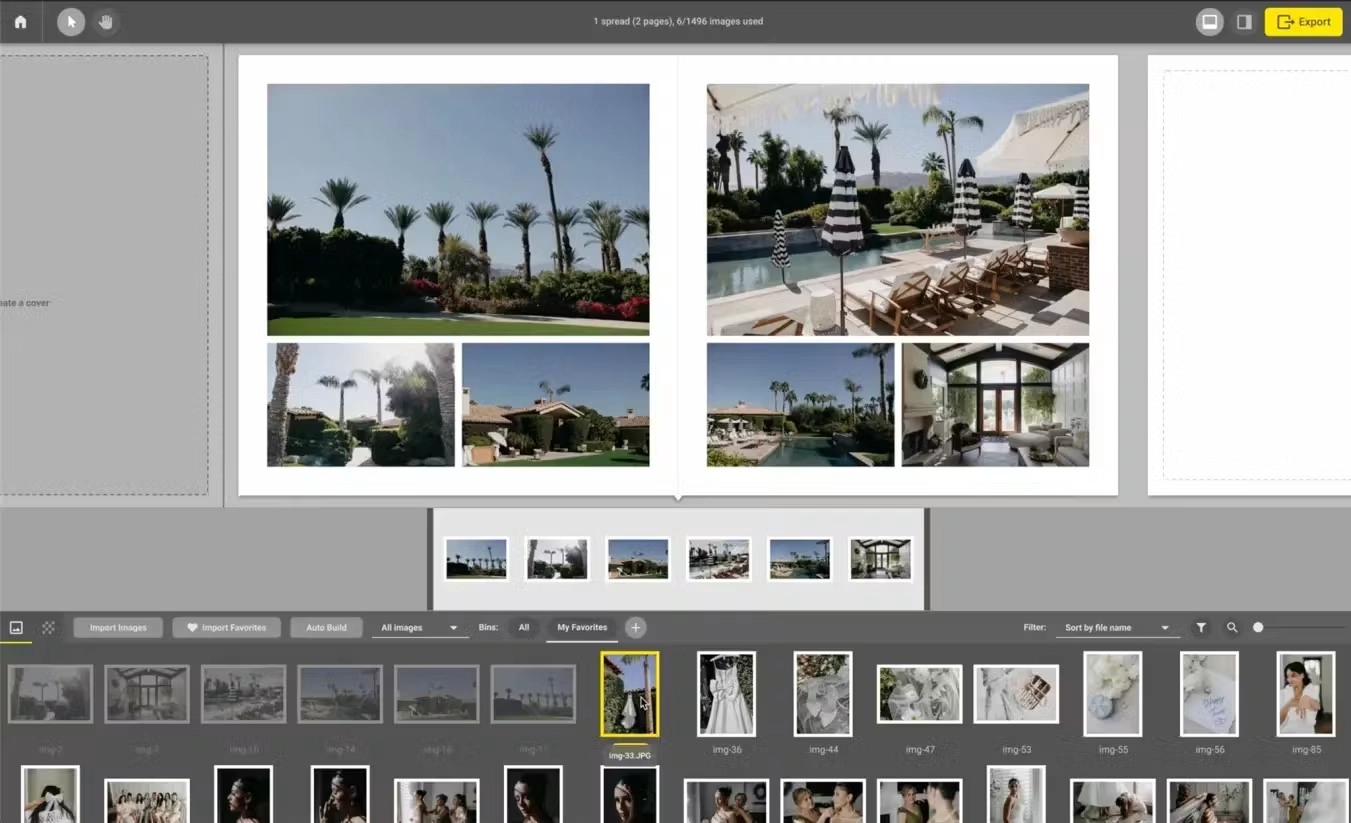Add a new bin with plus icon

coord(635,627)
